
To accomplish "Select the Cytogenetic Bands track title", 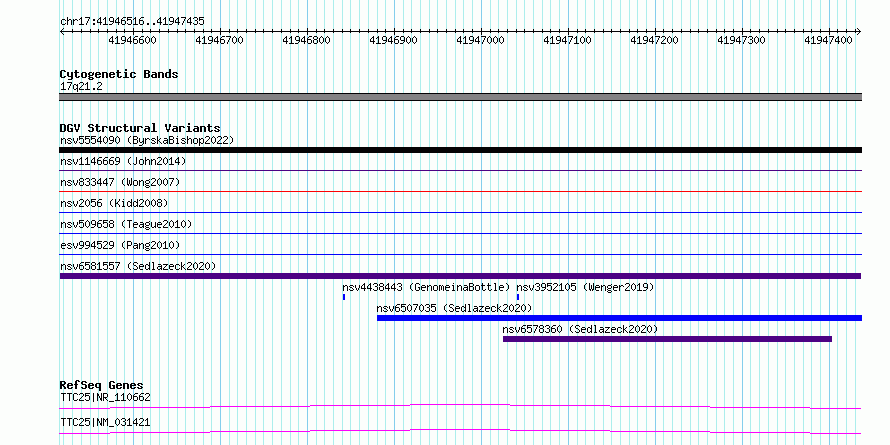I will [x=119, y=74].
